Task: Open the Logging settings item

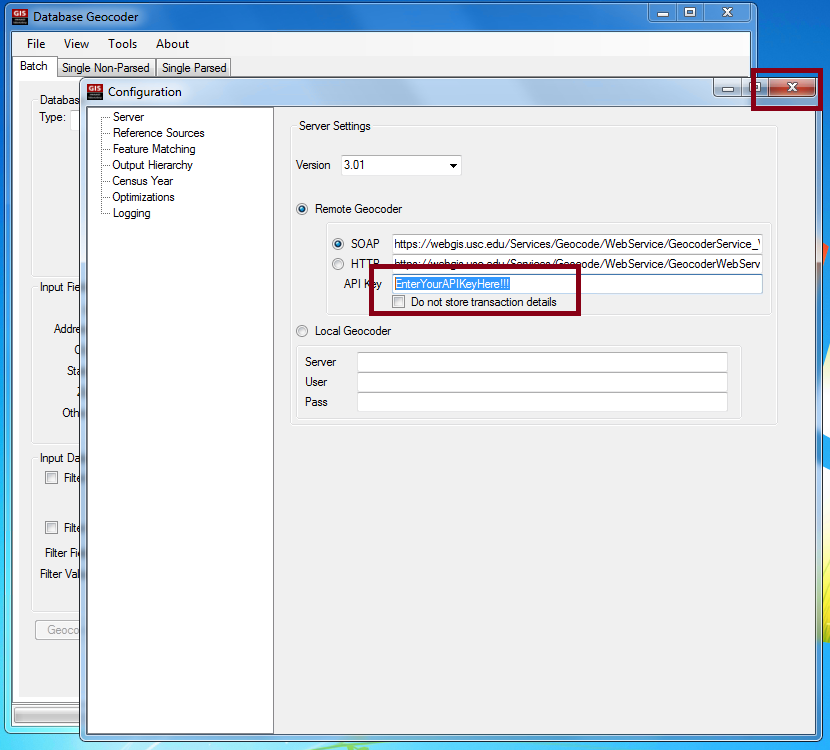Action: coord(131,213)
